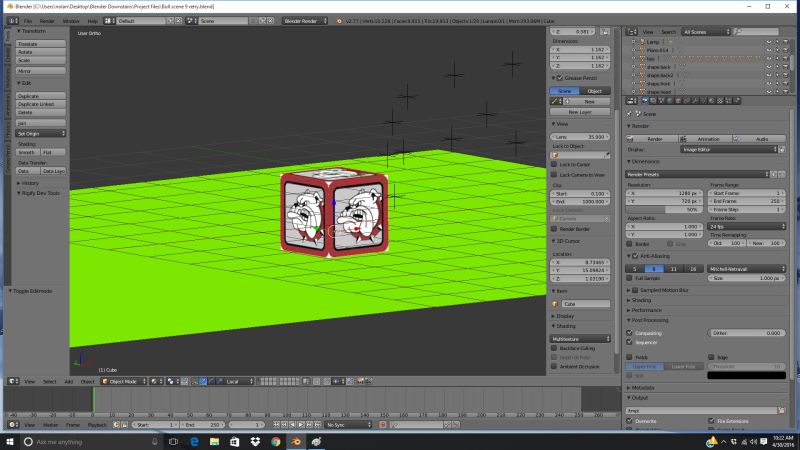Enable Lock to Cursor checkbox
800x450 pixels.
pos(554,164)
